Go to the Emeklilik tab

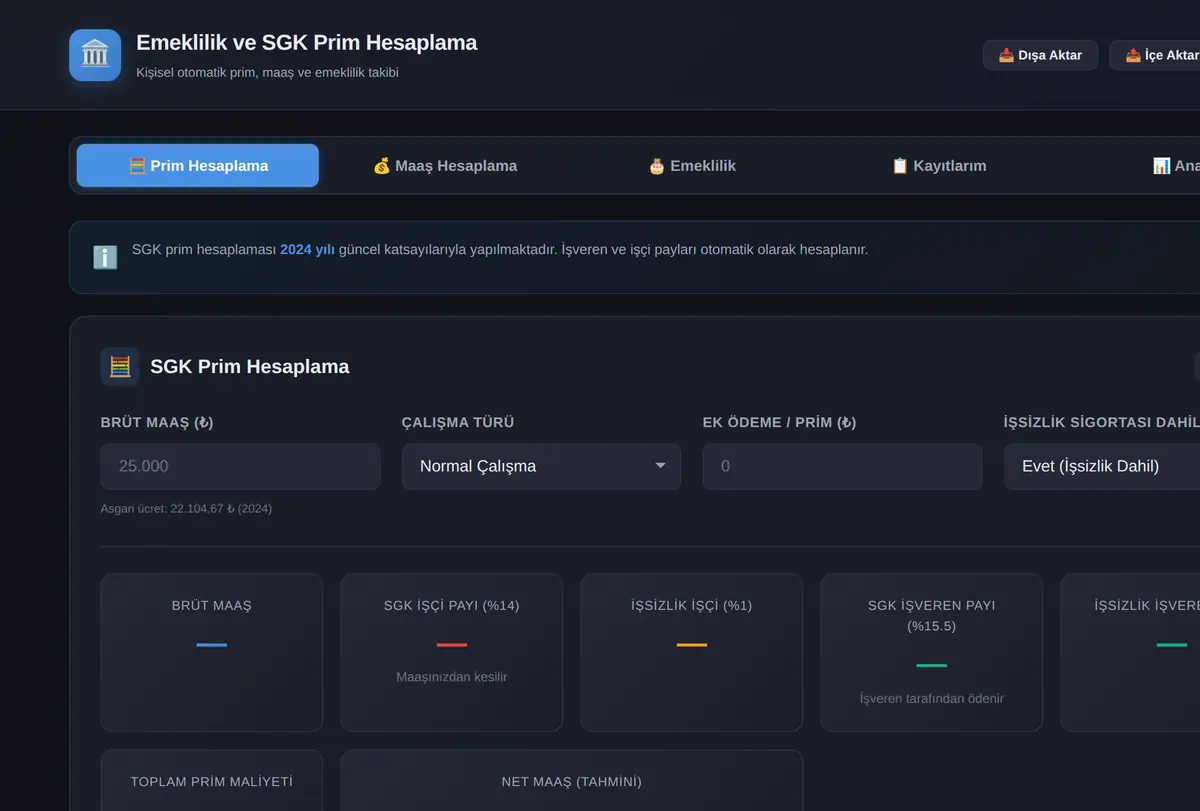(692, 166)
